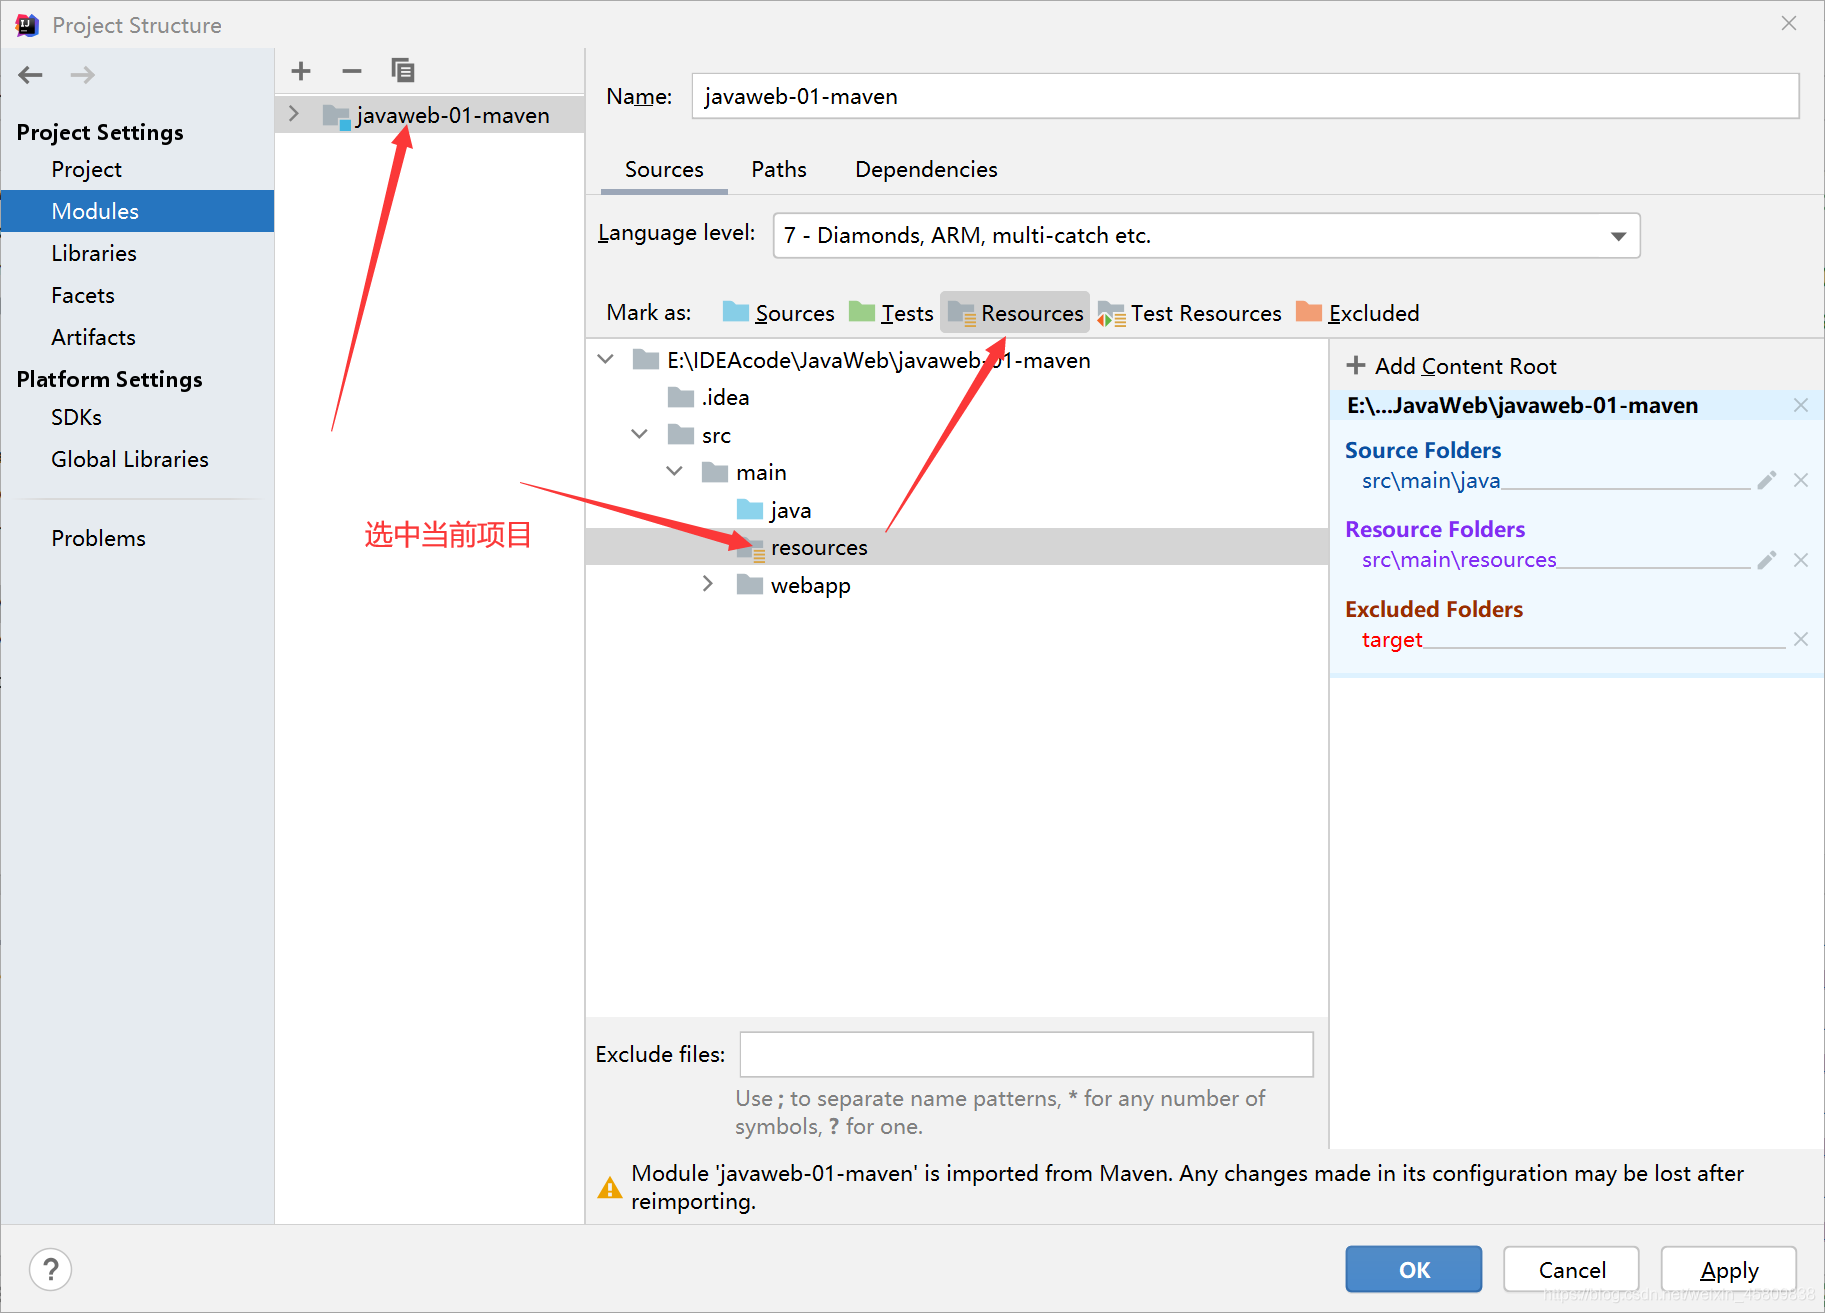Click the Back navigation arrow
Image resolution: width=1825 pixels, height=1313 pixels.
[x=31, y=75]
